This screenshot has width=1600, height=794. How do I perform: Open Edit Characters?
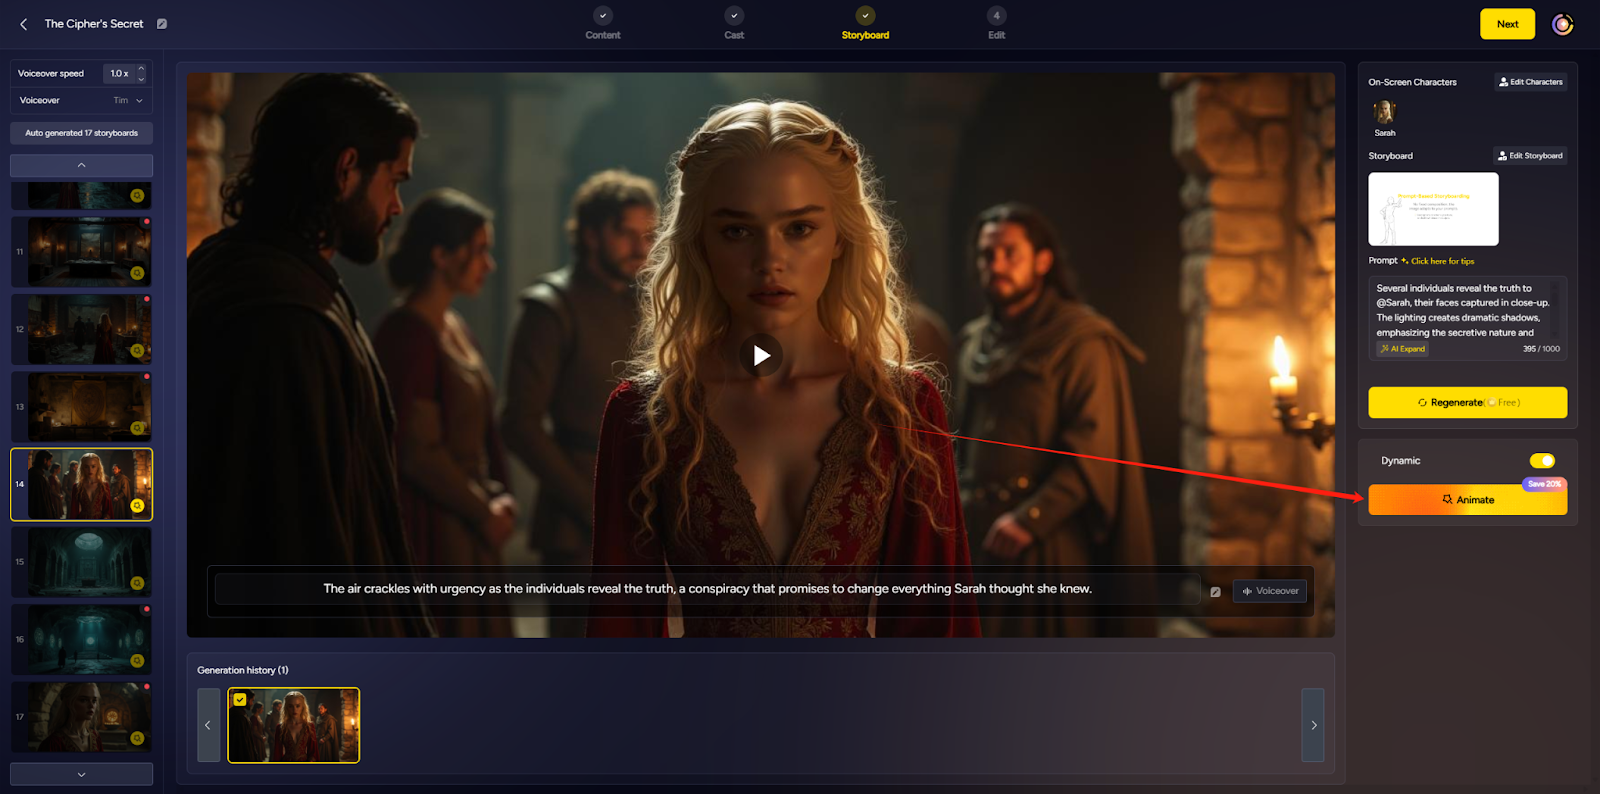1530,82
